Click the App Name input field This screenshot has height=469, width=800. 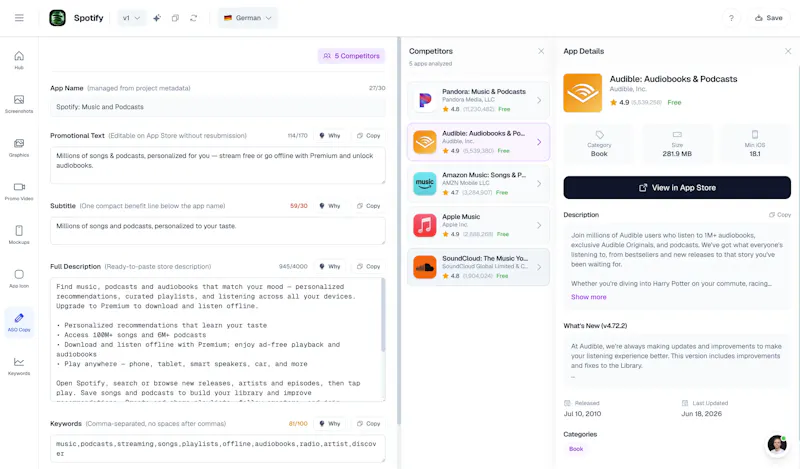tap(218, 107)
